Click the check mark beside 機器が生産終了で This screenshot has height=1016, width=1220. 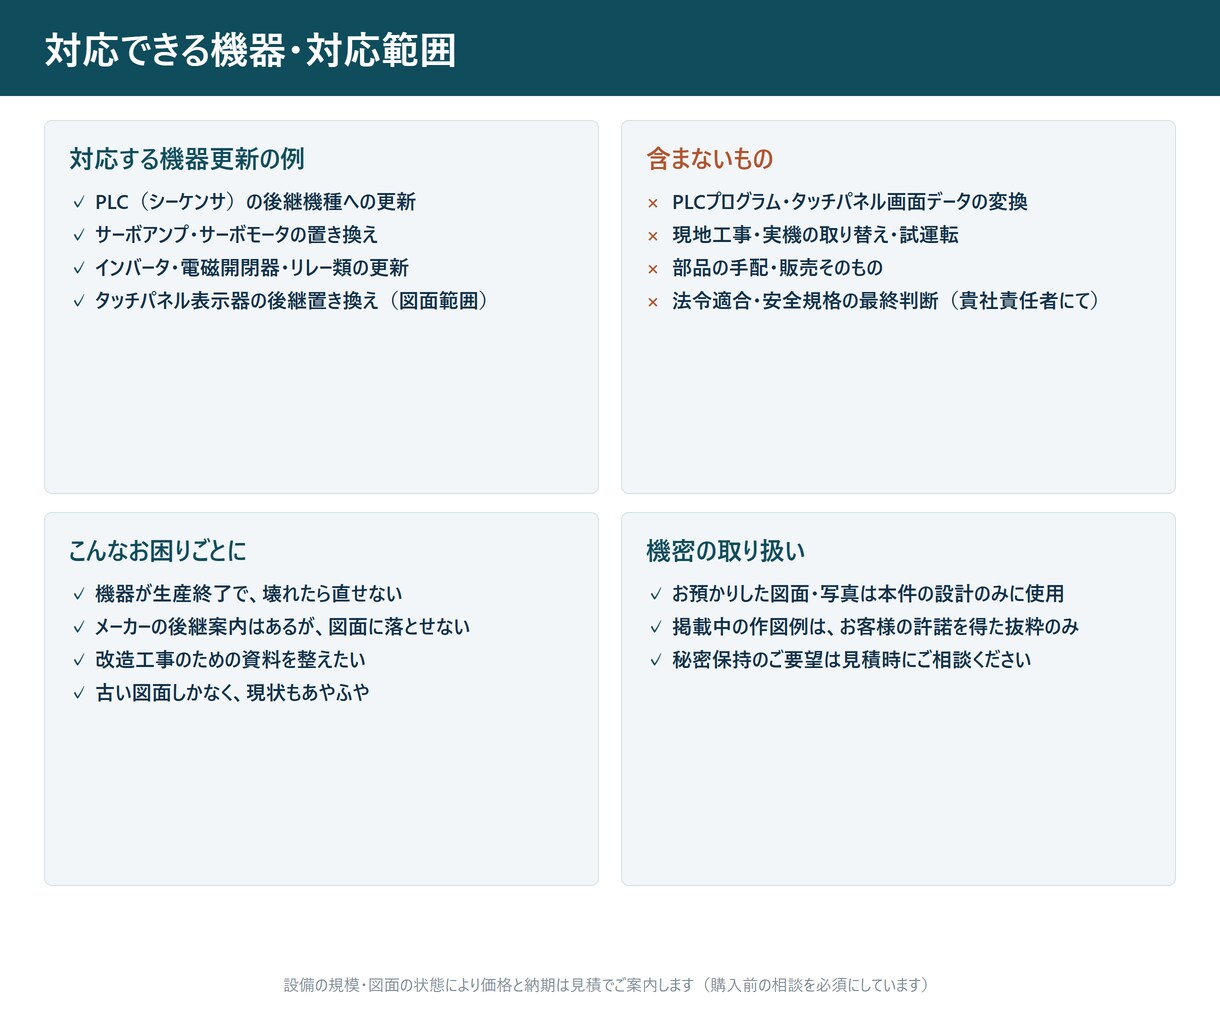coord(79,594)
